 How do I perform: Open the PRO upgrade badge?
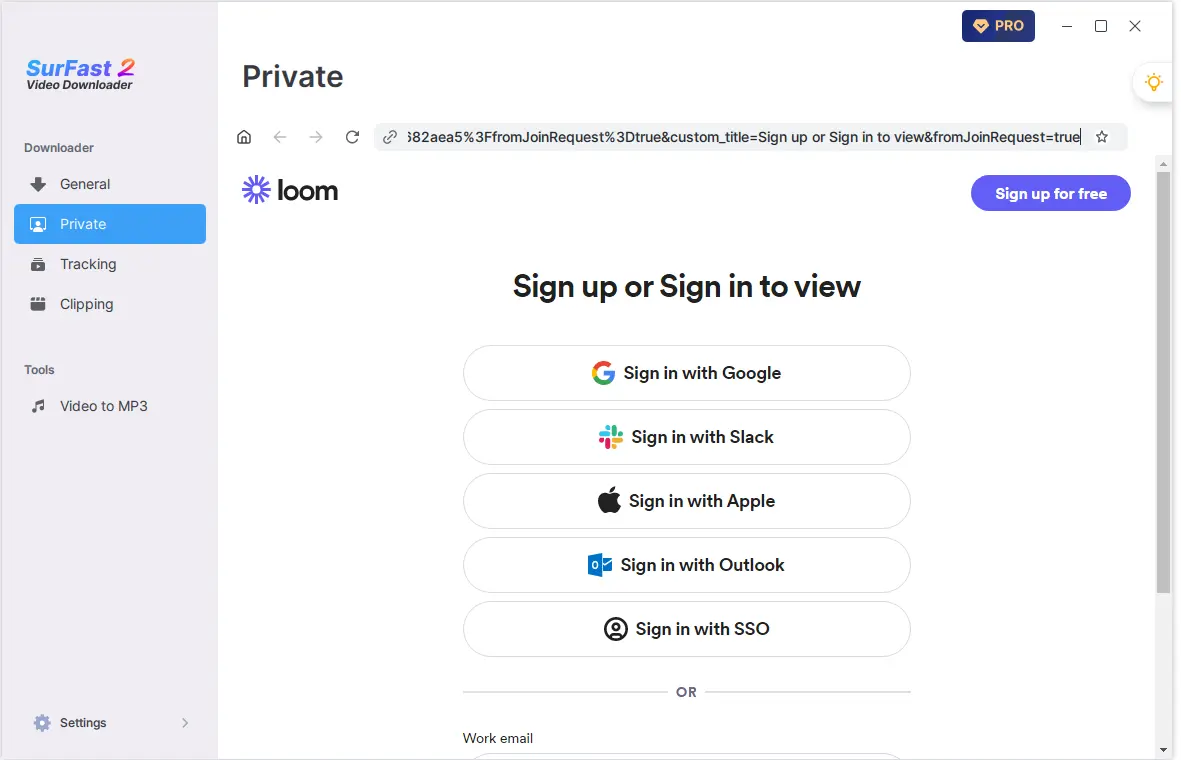click(x=998, y=26)
